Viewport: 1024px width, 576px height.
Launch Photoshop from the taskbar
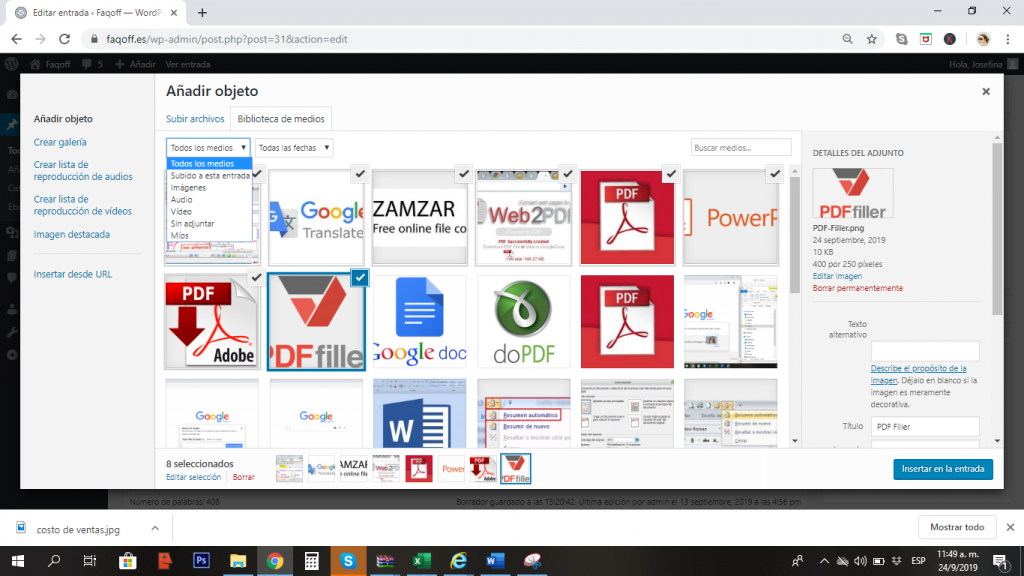coord(201,561)
